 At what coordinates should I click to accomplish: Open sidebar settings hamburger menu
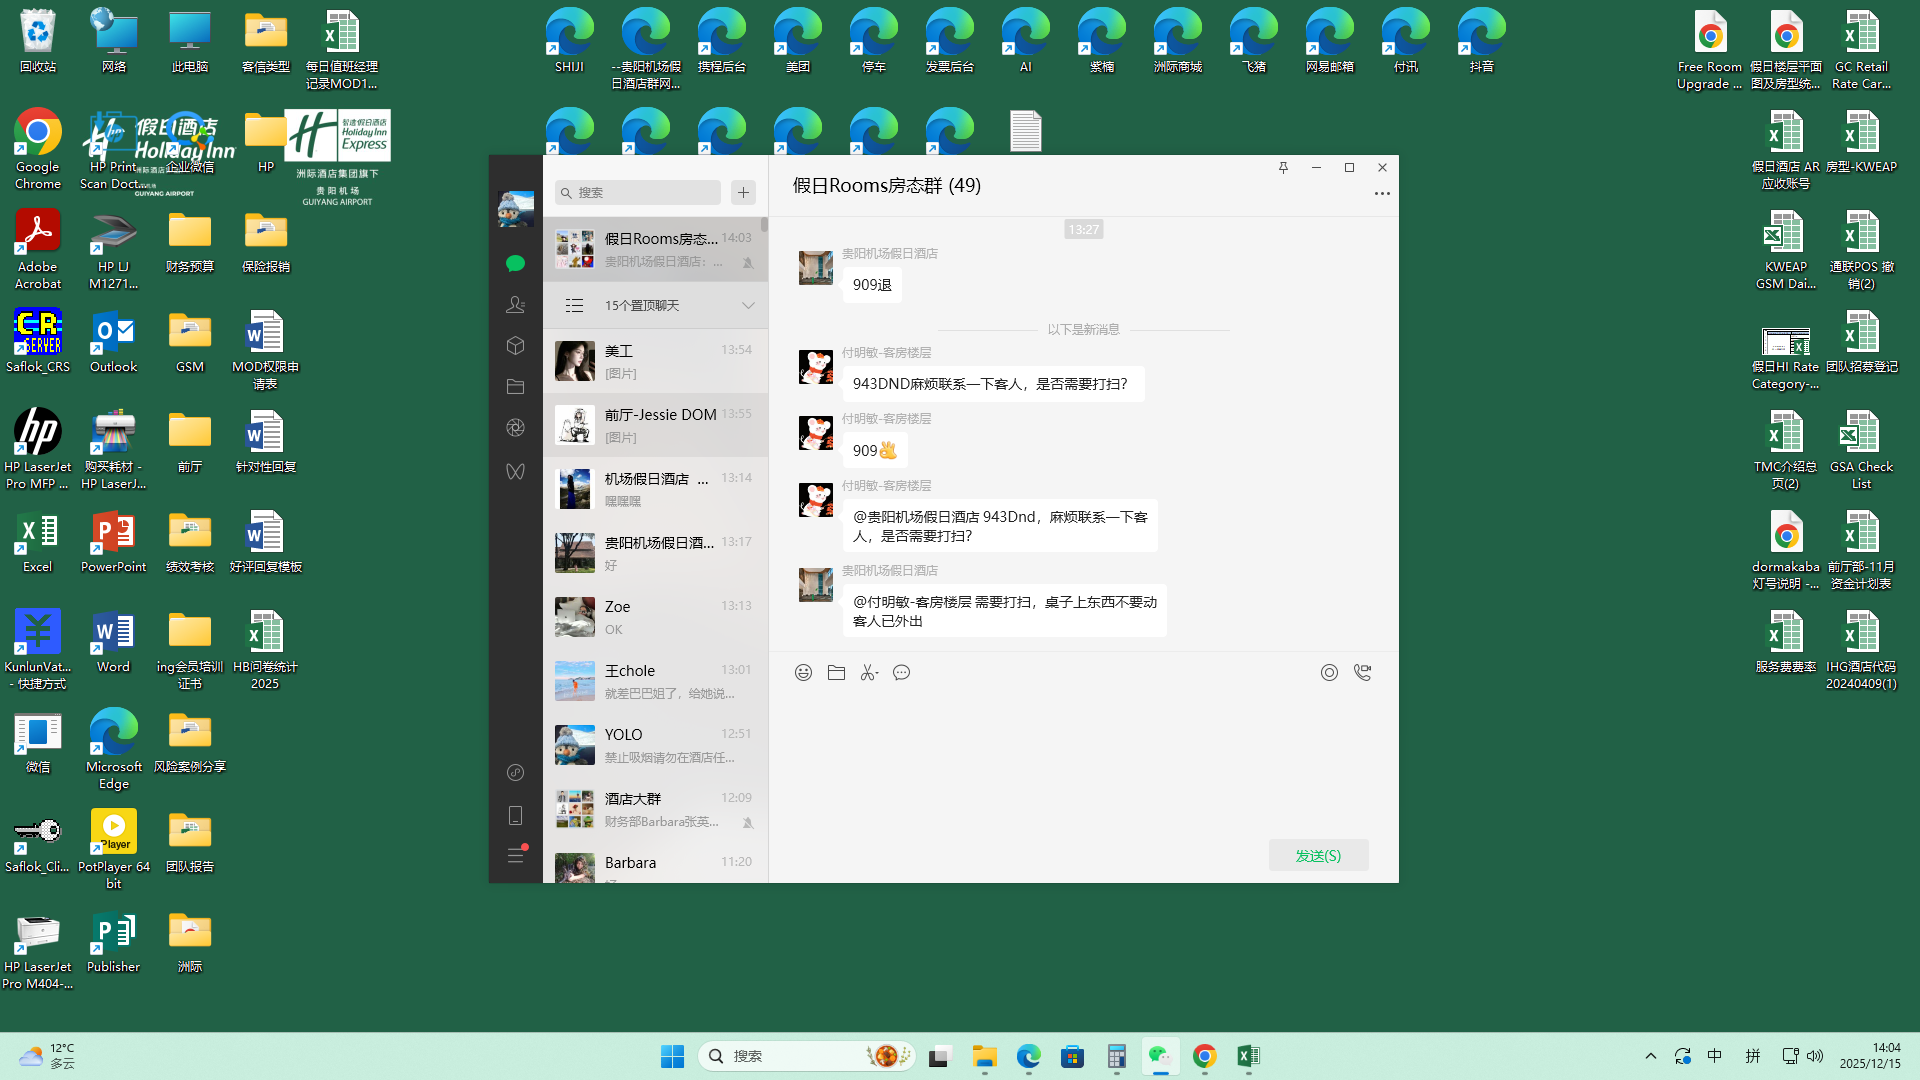[x=515, y=856]
